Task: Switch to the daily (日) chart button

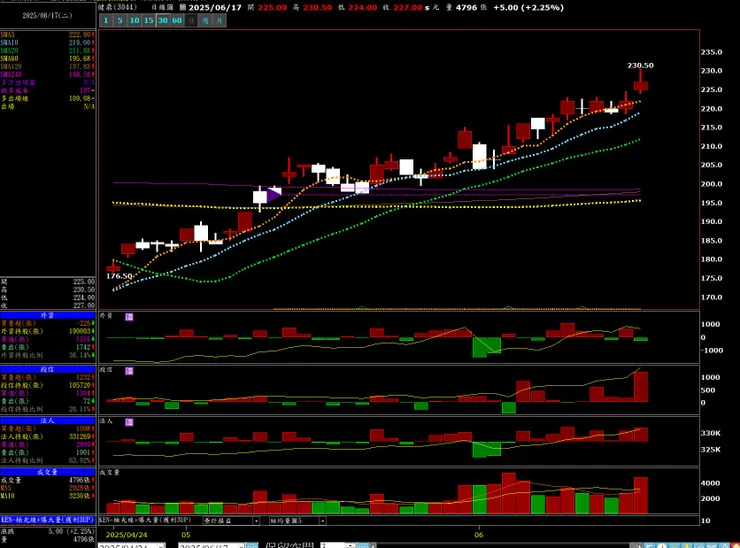Action: 191,20
